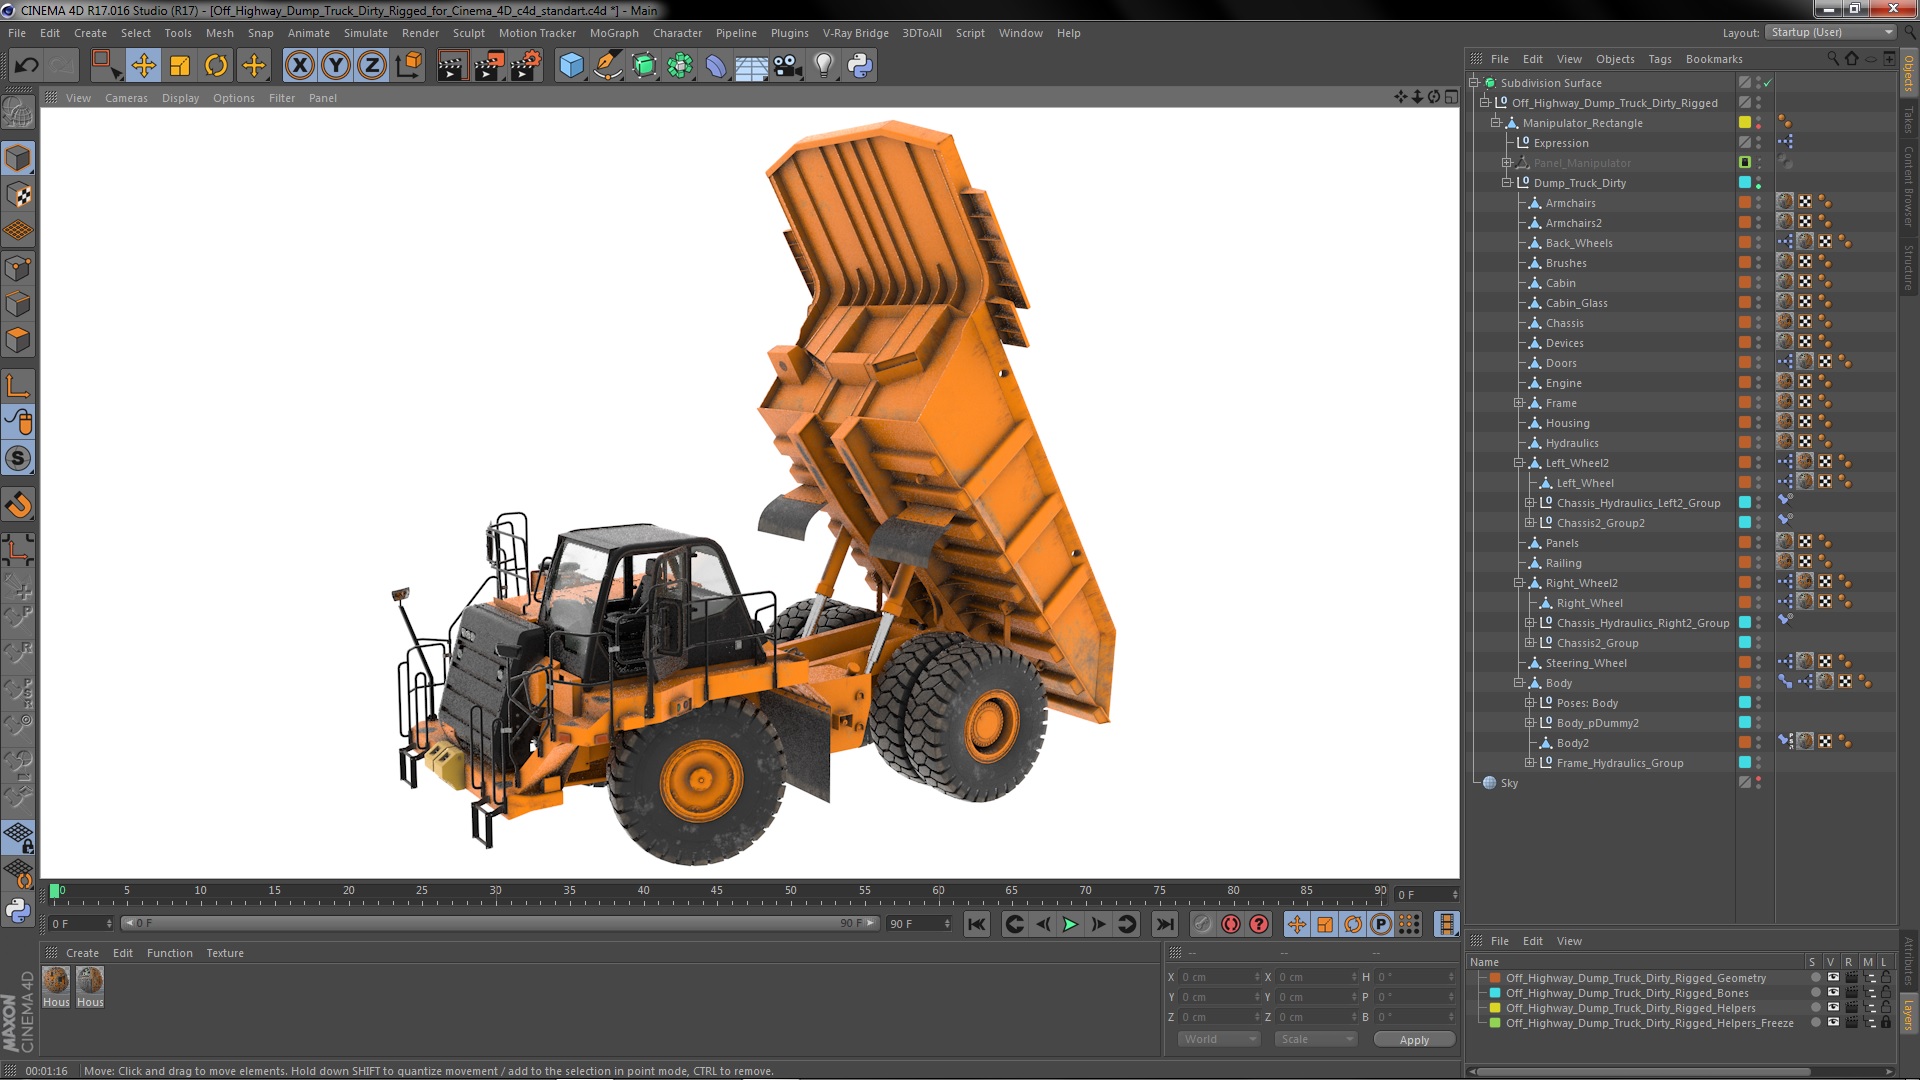The image size is (1920, 1080).
Task: Expand the Frame object
Action: (x=1518, y=403)
